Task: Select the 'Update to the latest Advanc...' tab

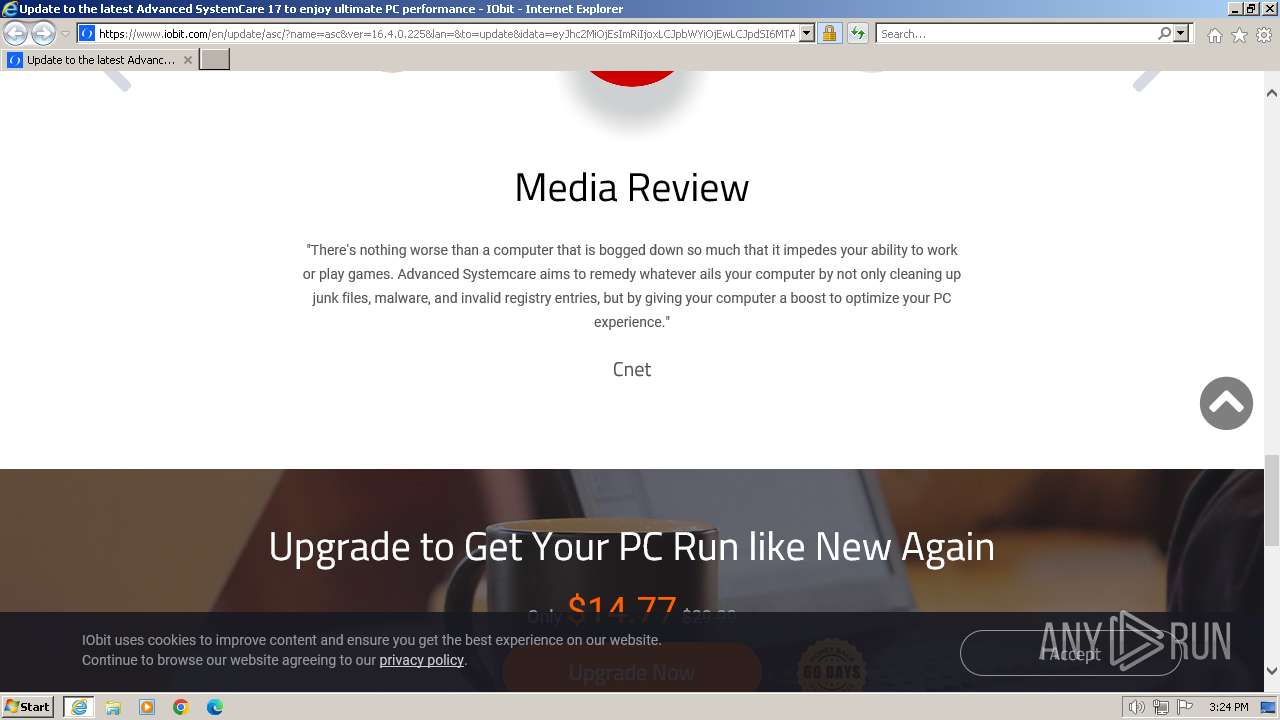Action: click(99, 60)
